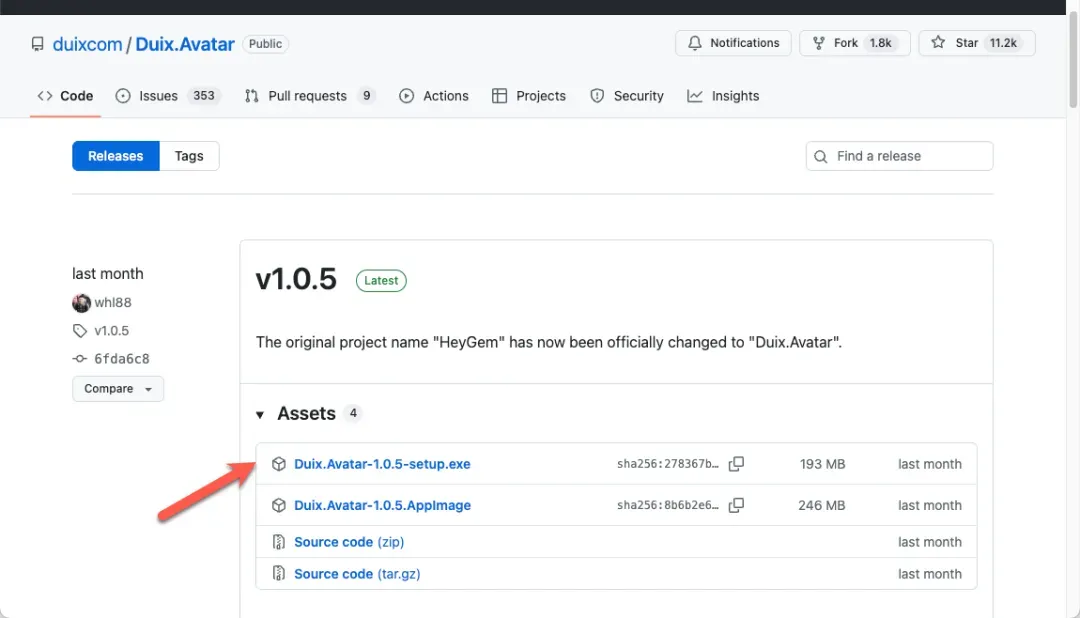Click the commit 6fda6c8 link
Viewport: 1080px width, 618px height.
point(121,359)
